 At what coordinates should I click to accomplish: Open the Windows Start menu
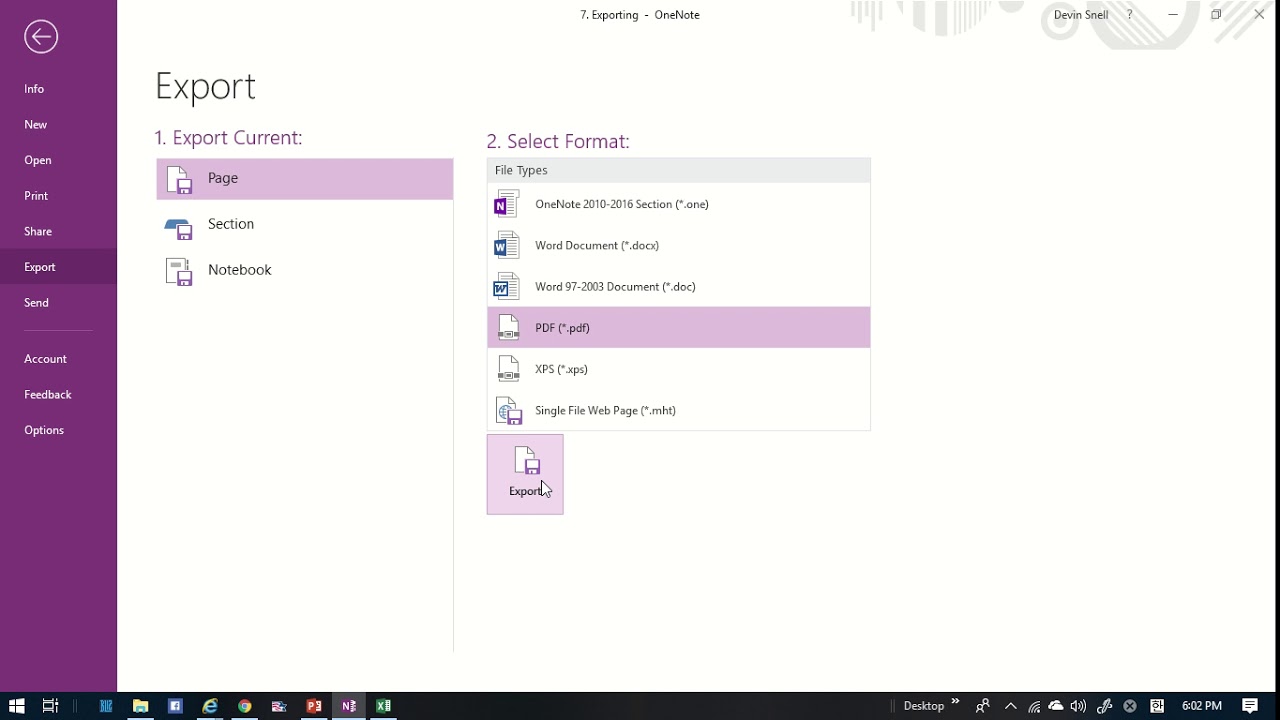point(16,706)
